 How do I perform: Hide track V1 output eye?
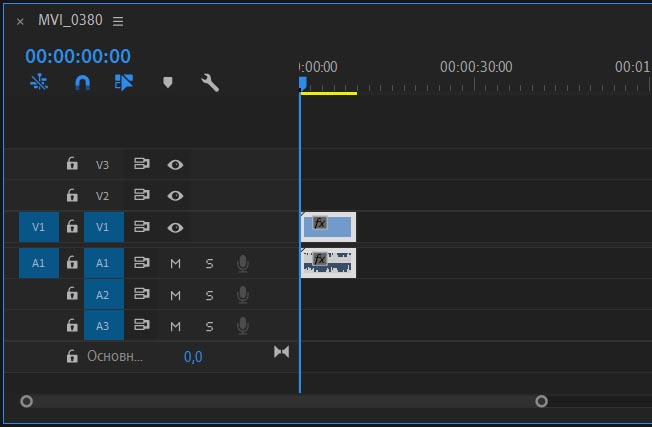175,227
